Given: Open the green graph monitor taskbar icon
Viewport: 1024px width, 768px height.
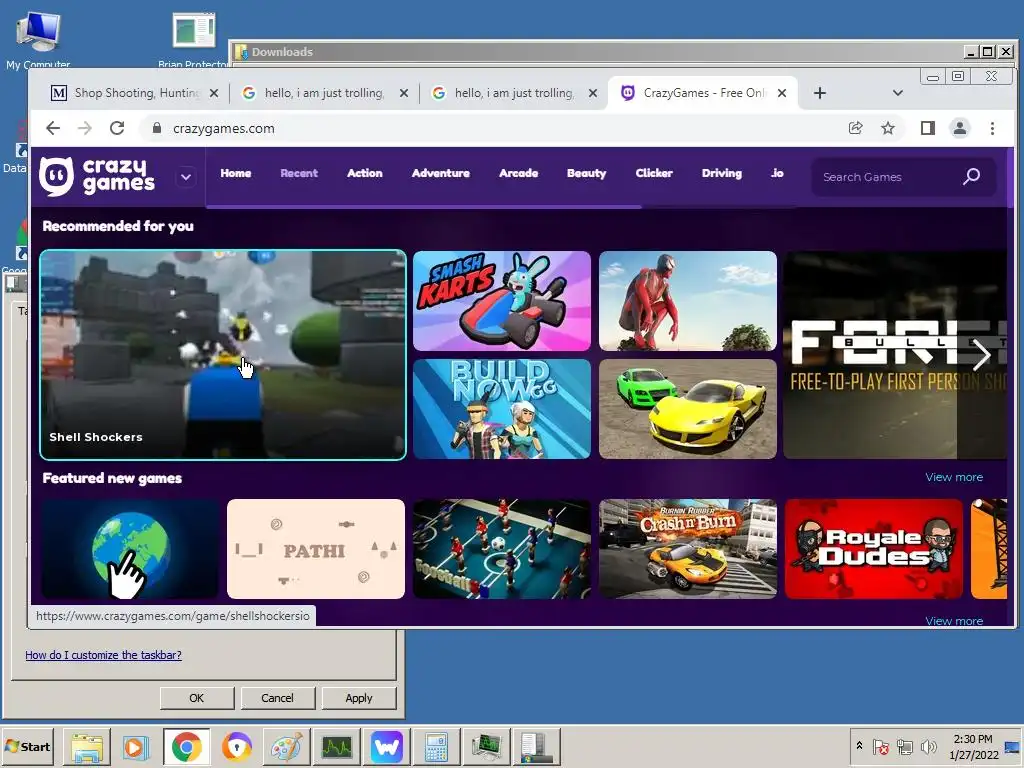Looking at the screenshot, I should (x=337, y=746).
